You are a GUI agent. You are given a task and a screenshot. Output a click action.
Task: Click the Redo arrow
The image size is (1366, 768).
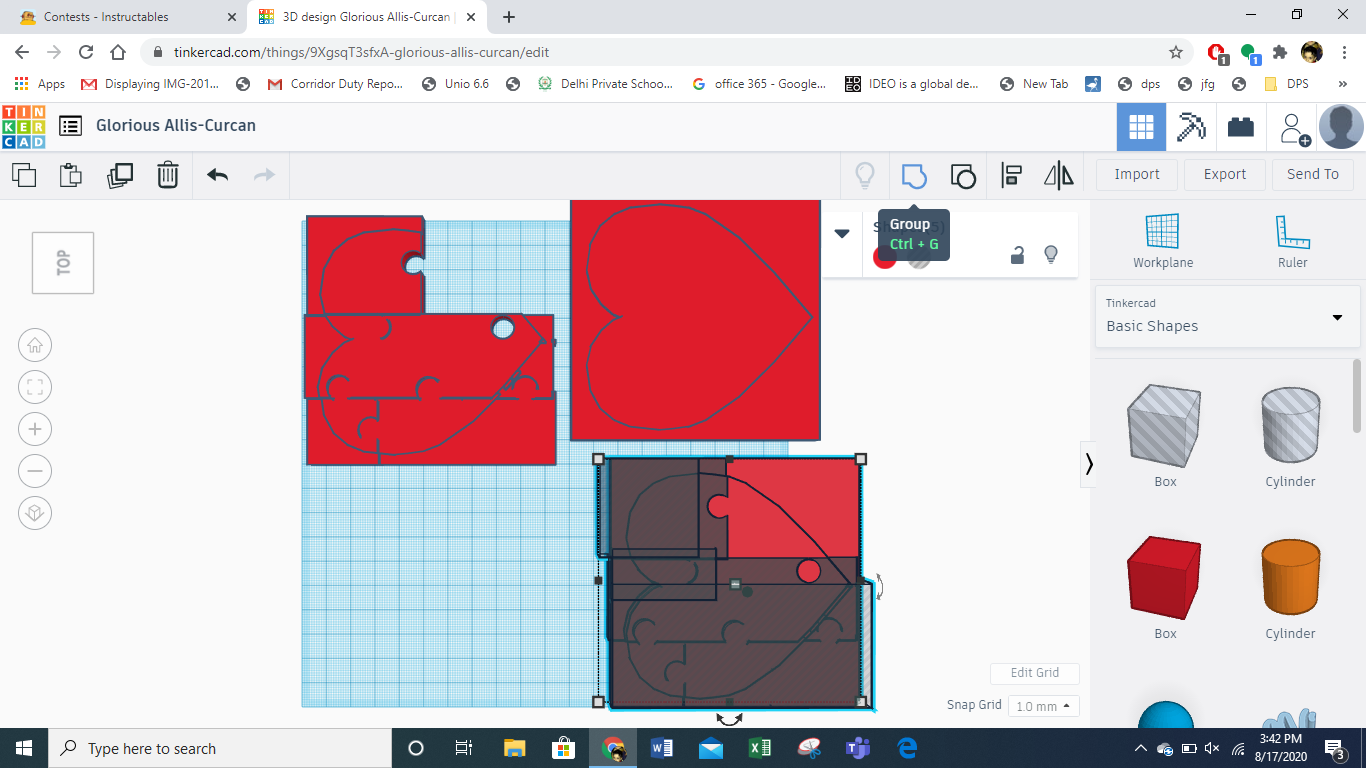[x=264, y=175]
